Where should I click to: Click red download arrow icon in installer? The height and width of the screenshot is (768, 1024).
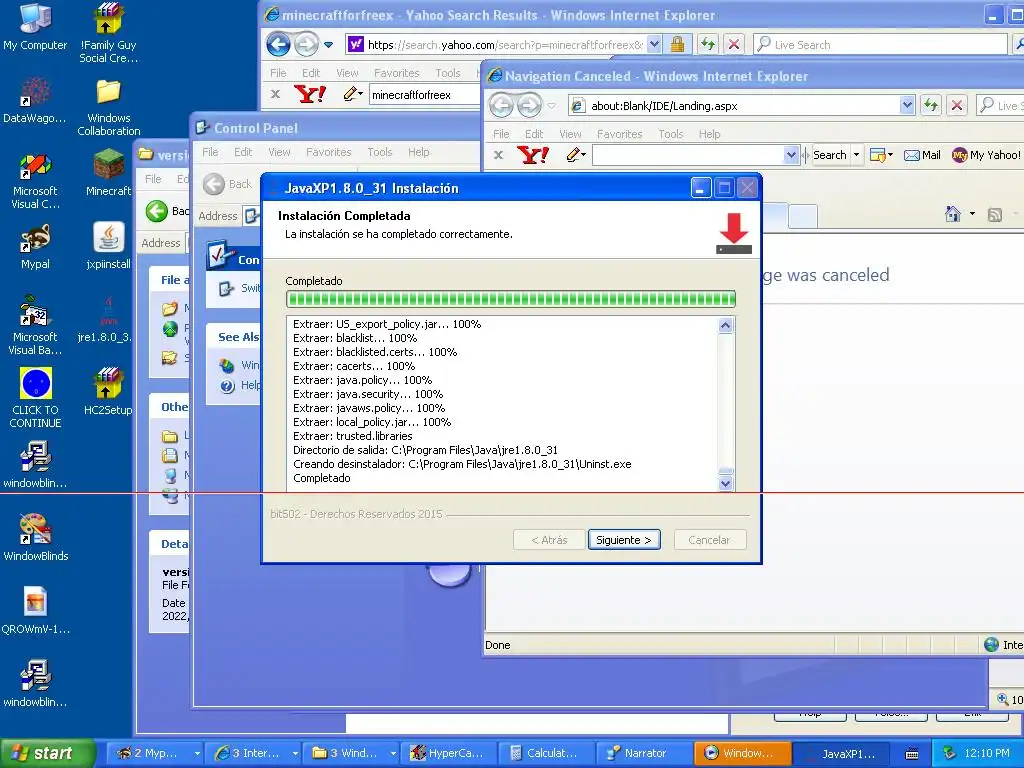(734, 232)
